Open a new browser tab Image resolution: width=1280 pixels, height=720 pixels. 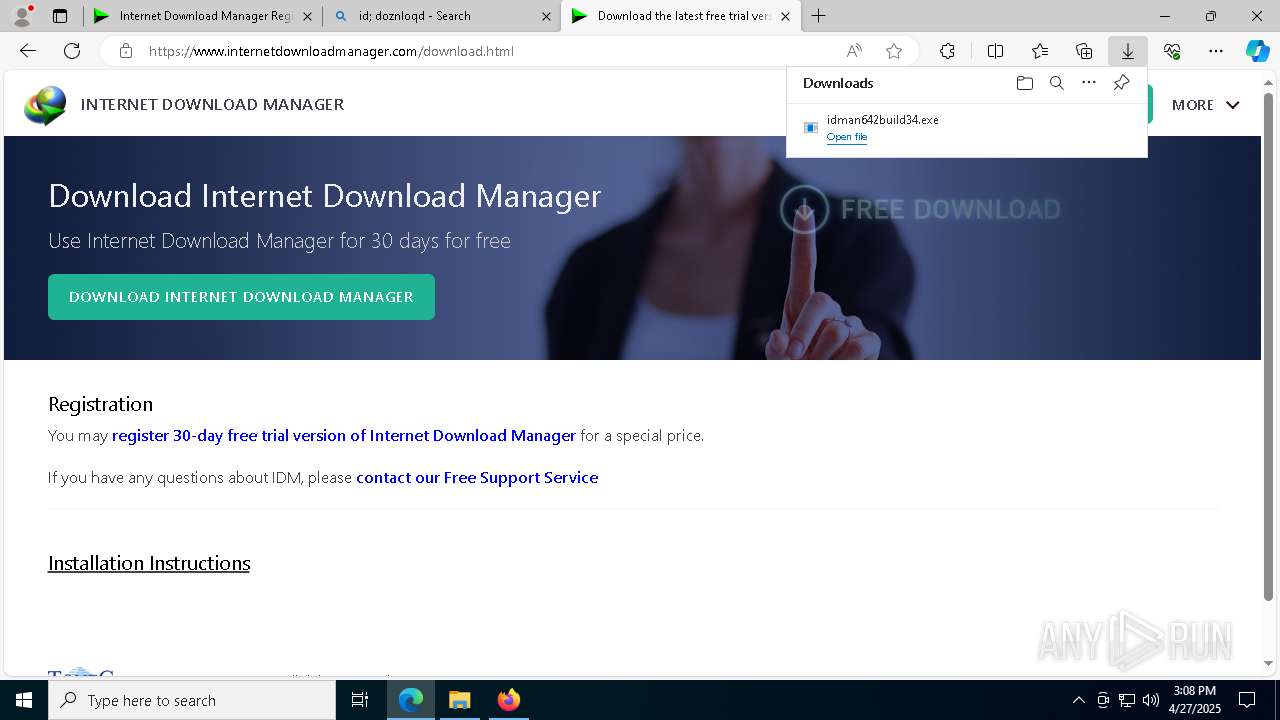click(819, 16)
